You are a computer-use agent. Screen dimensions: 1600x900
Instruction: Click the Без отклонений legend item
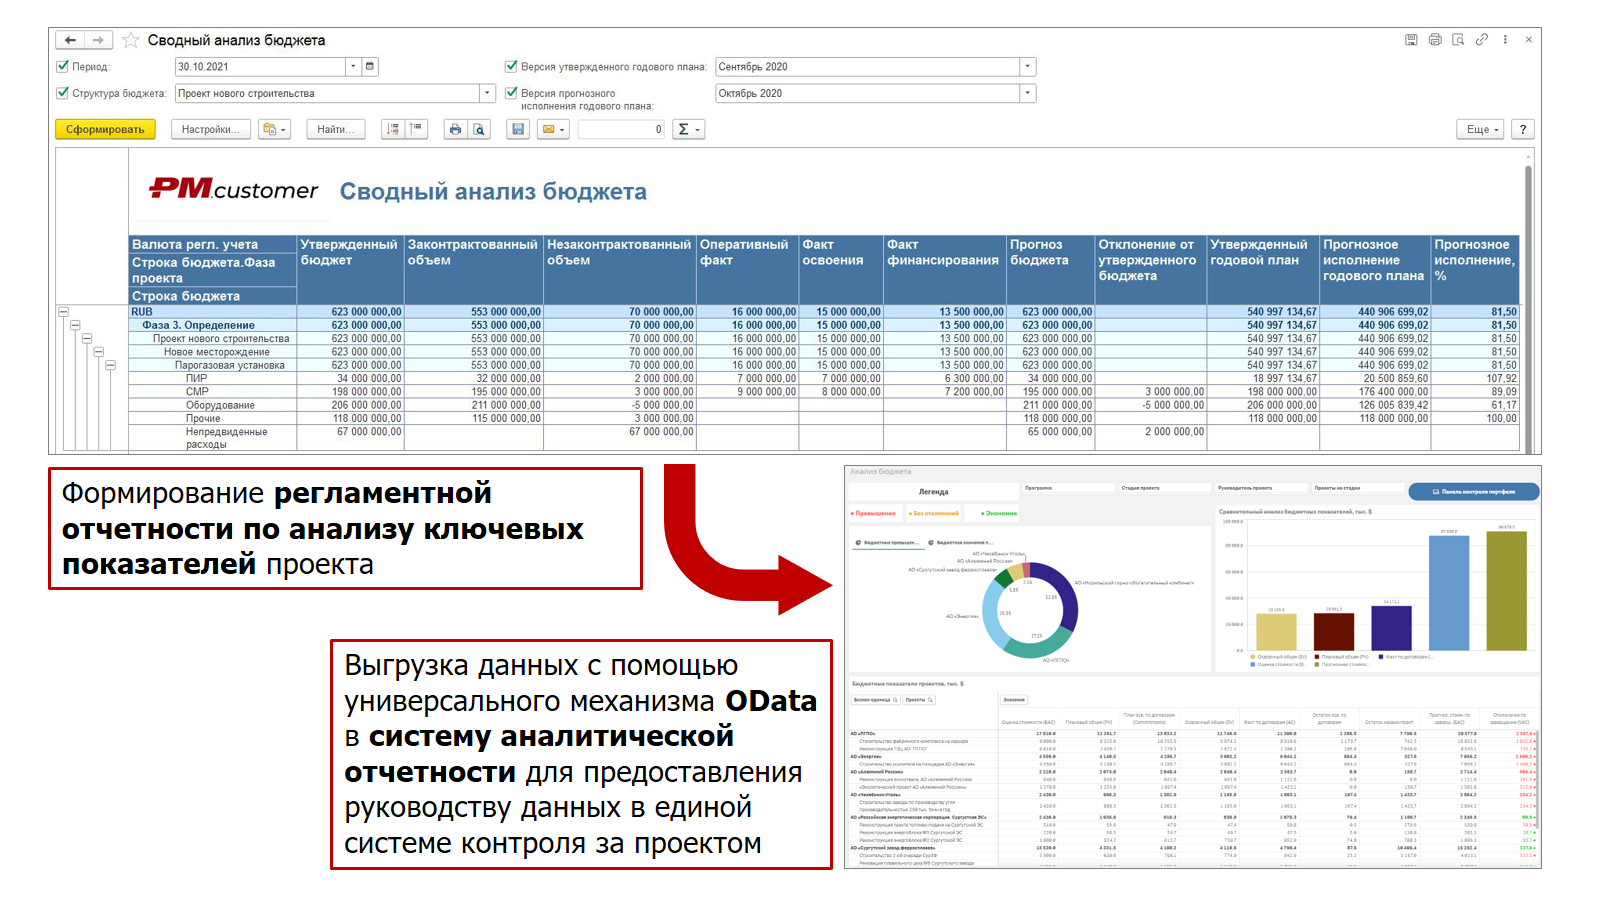pyautogui.click(x=934, y=513)
